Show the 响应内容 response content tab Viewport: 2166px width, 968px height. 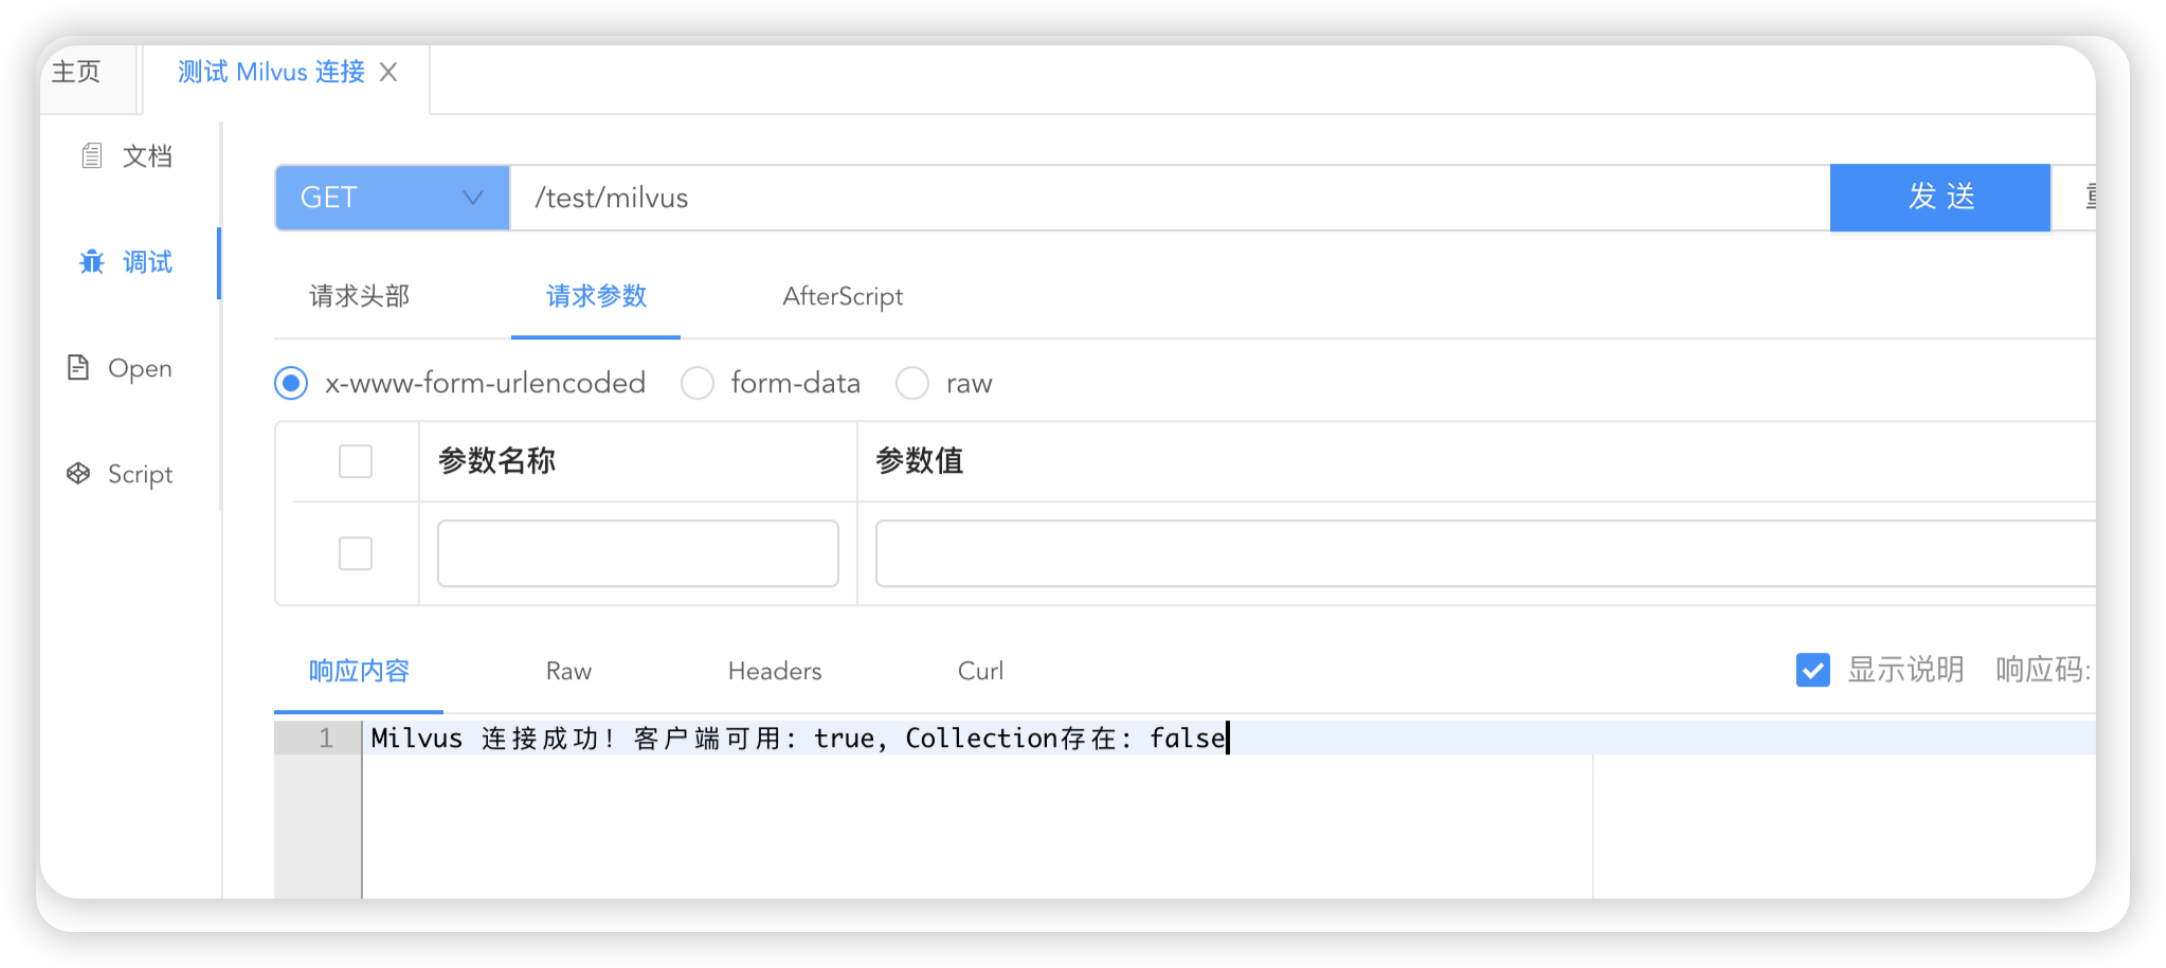tap(359, 671)
